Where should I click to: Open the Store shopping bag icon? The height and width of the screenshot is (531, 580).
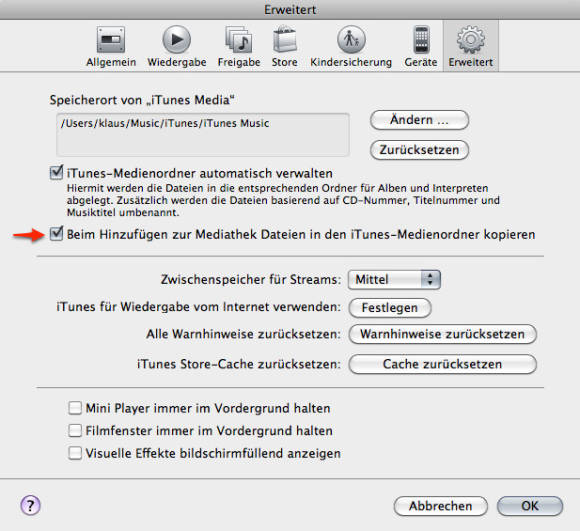click(284, 39)
